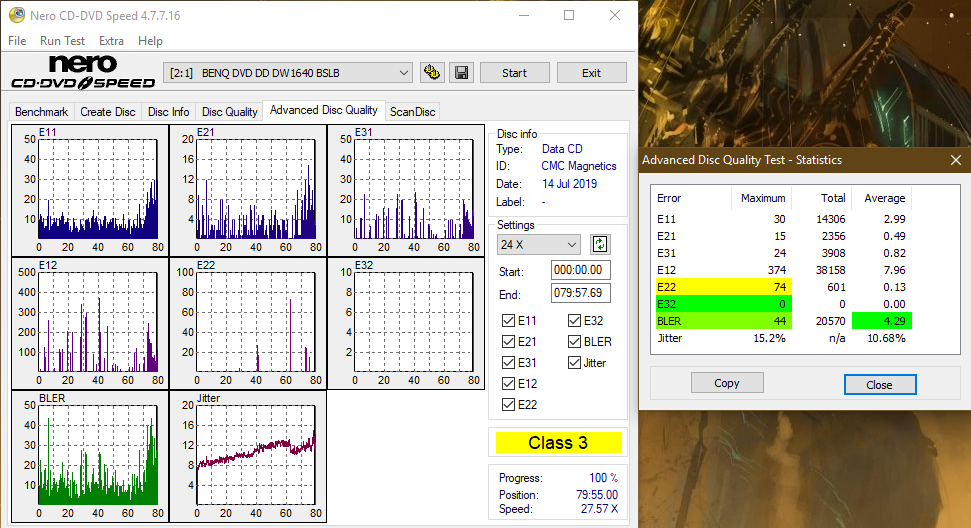Click the speed reading 27.57 X
971x528 pixels.
pos(599,509)
